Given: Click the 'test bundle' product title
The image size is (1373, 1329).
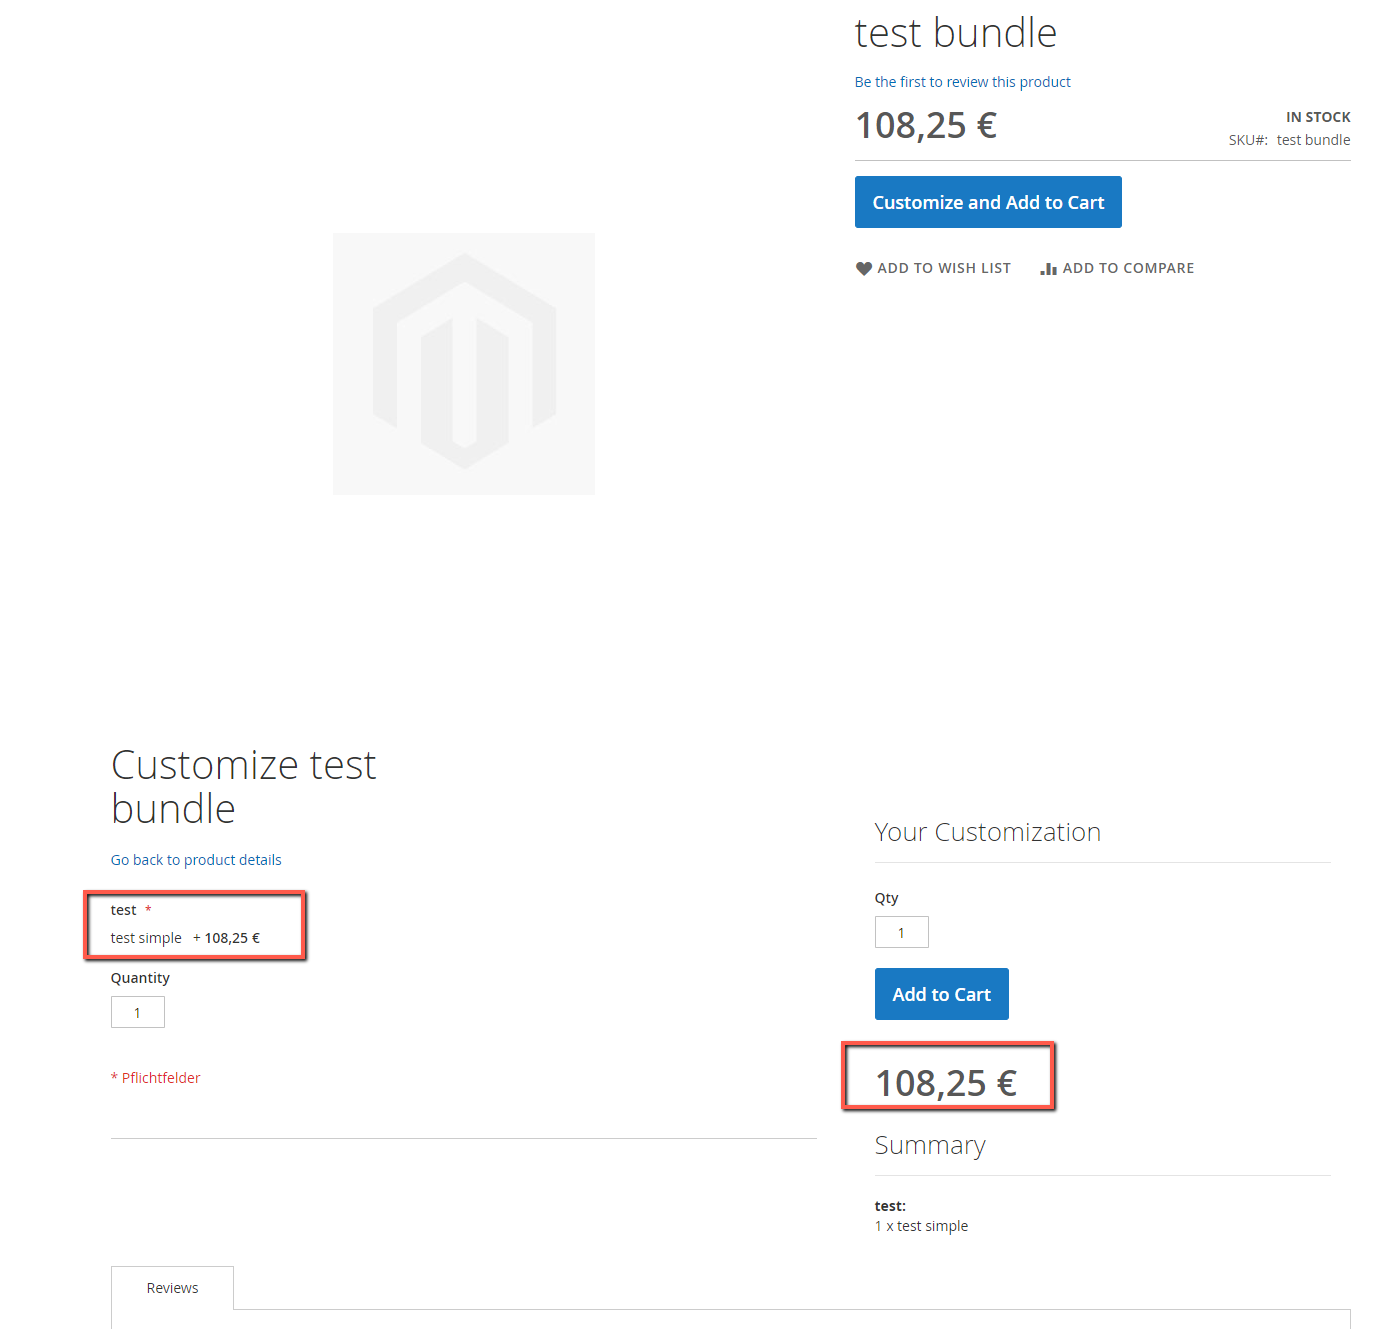Looking at the screenshot, I should [955, 32].
